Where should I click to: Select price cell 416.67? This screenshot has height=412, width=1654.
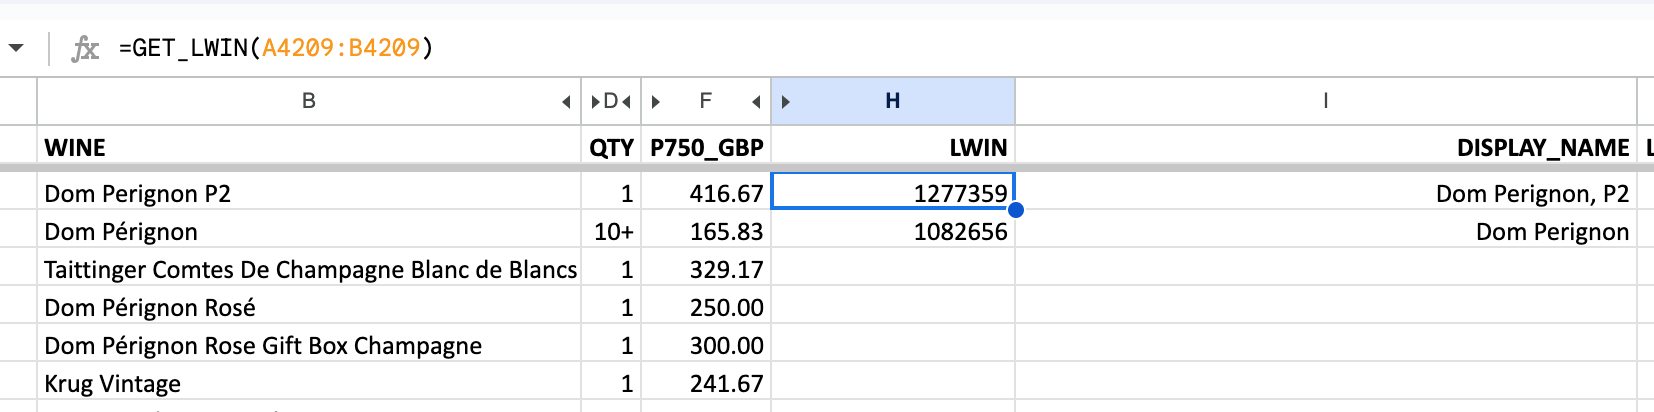click(x=706, y=193)
